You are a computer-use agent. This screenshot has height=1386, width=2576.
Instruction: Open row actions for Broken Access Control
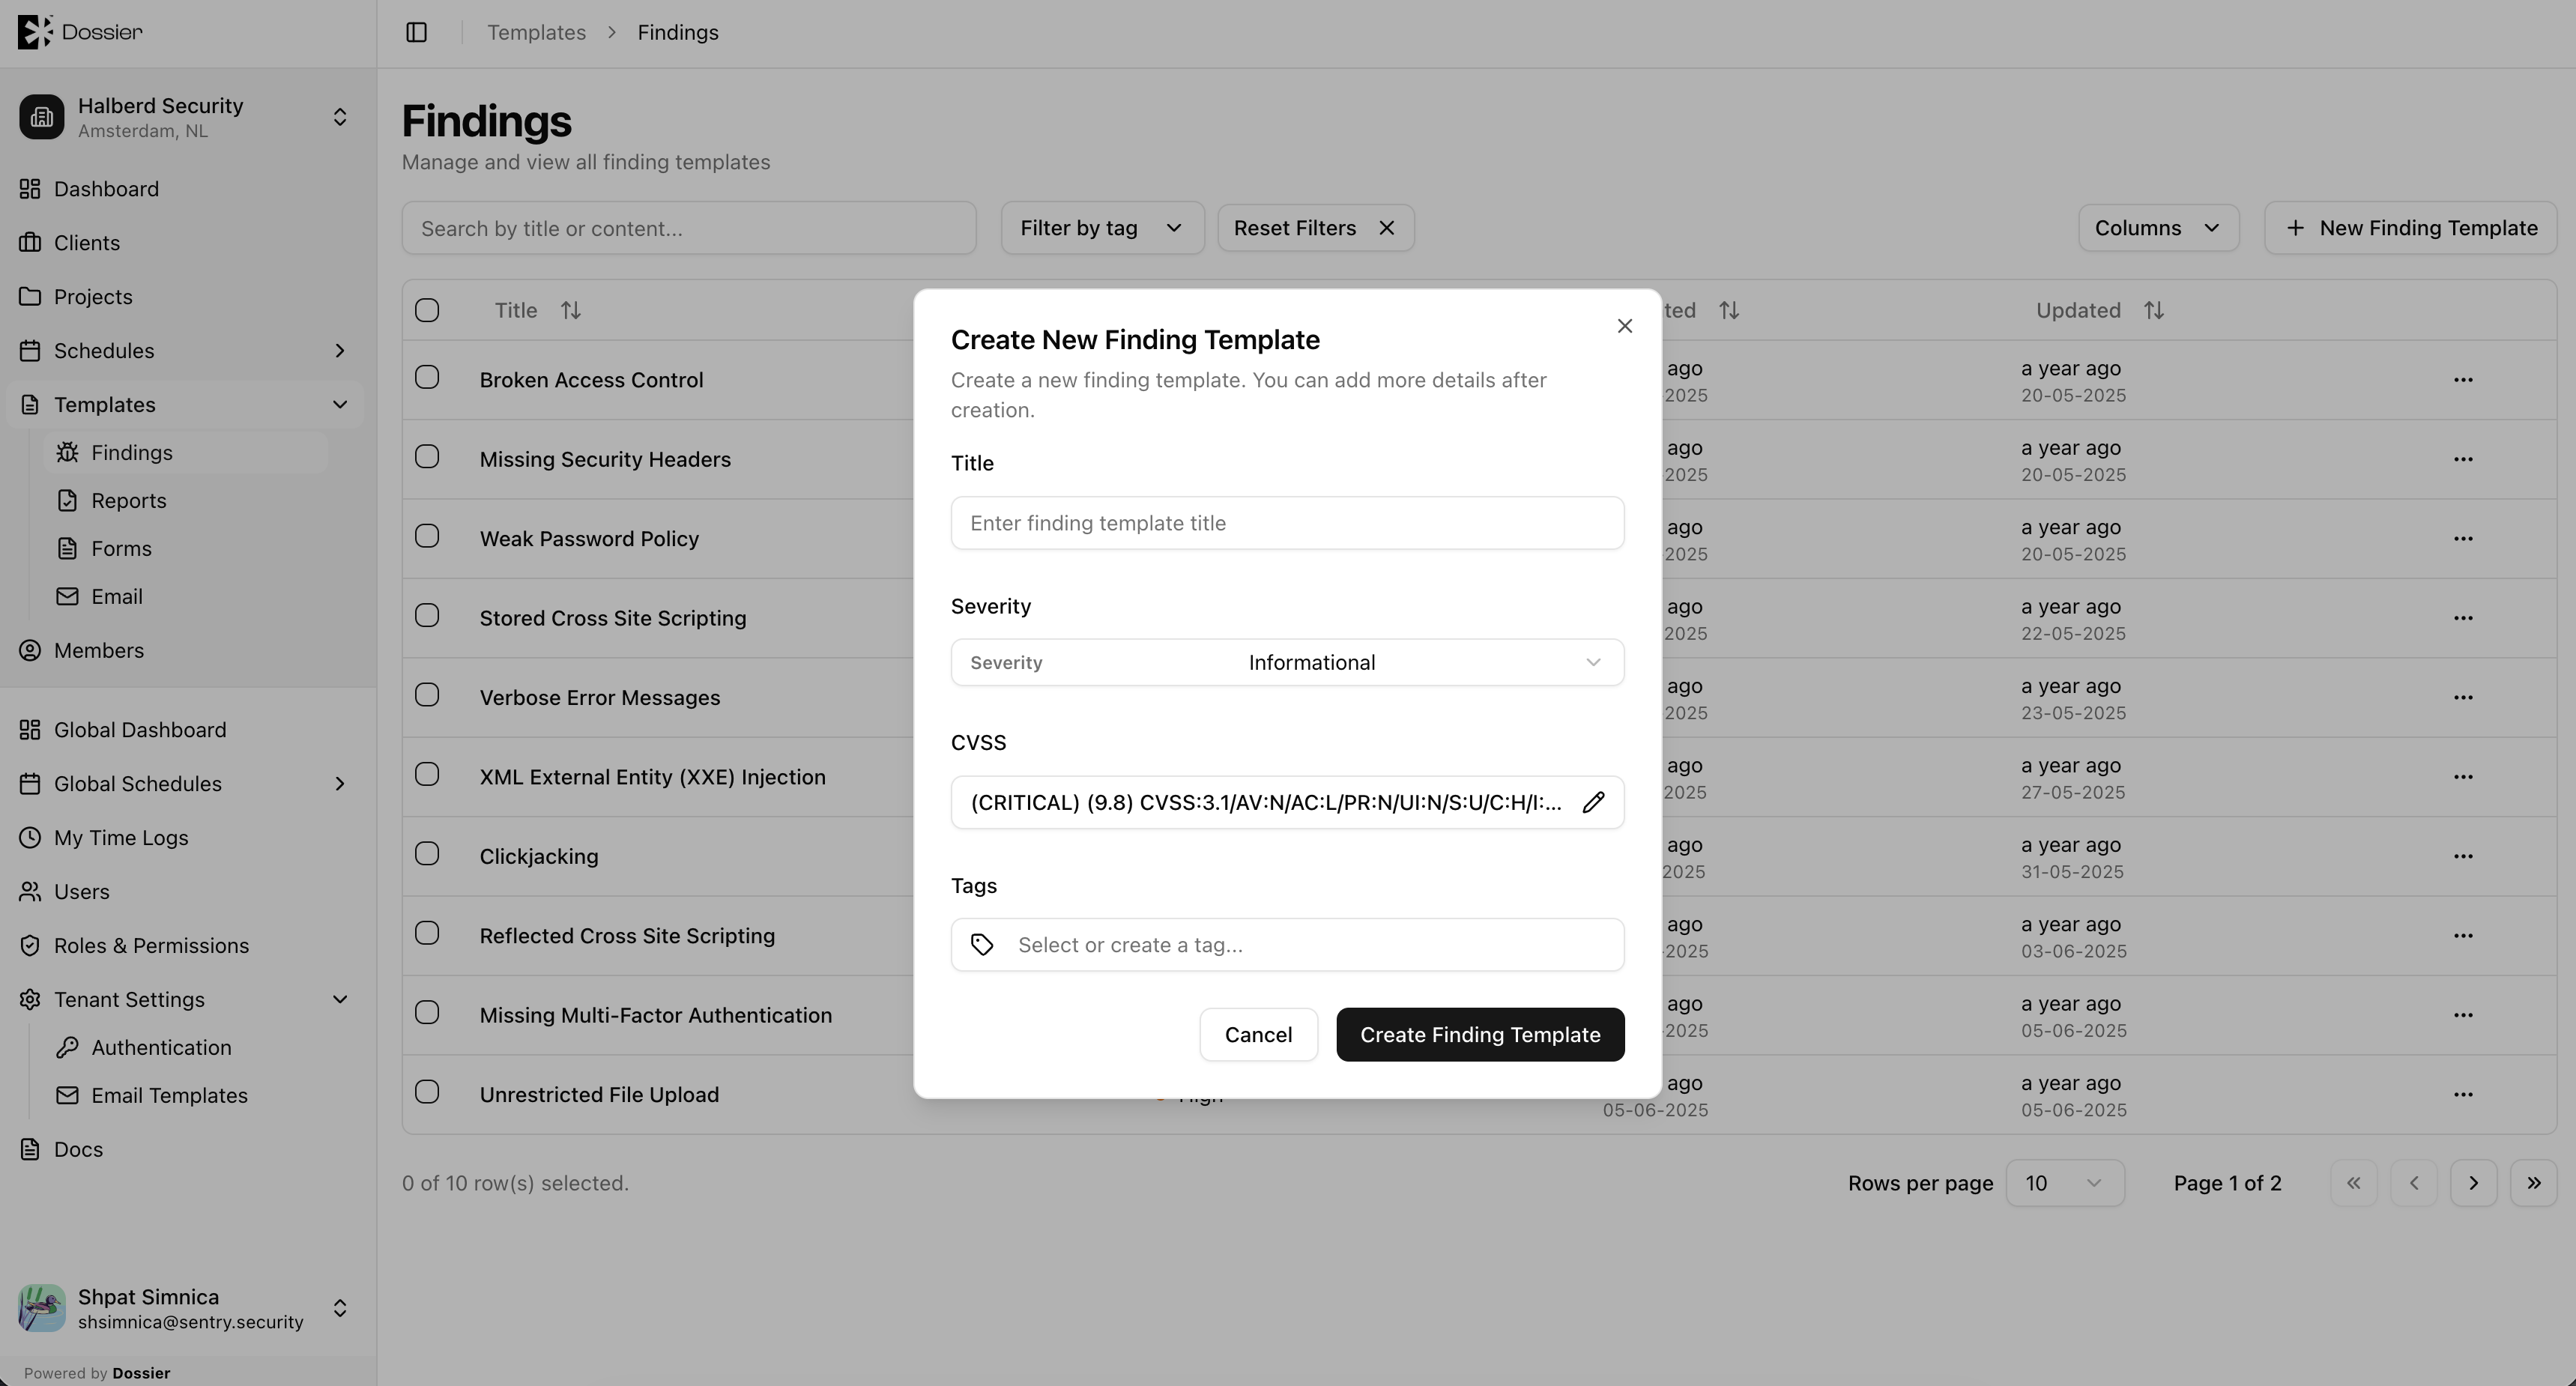click(x=2462, y=380)
